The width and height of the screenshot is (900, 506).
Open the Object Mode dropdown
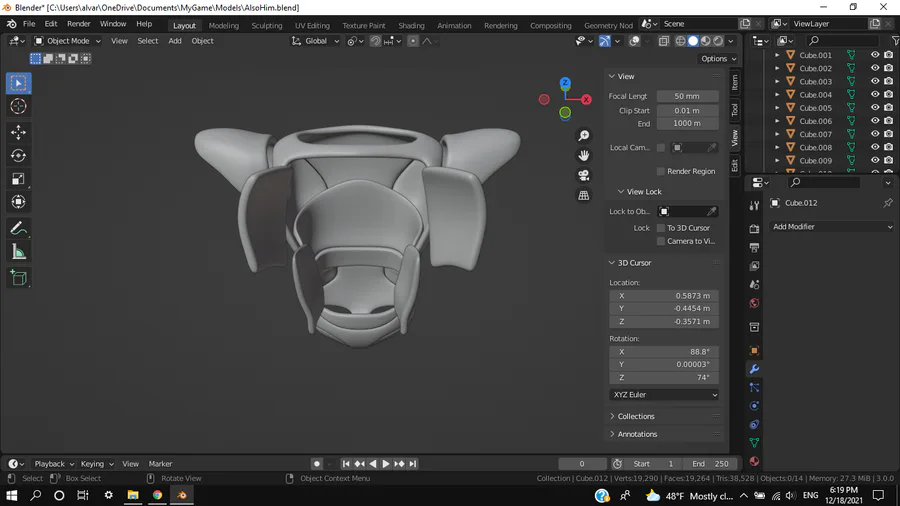pyautogui.click(x=67, y=41)
